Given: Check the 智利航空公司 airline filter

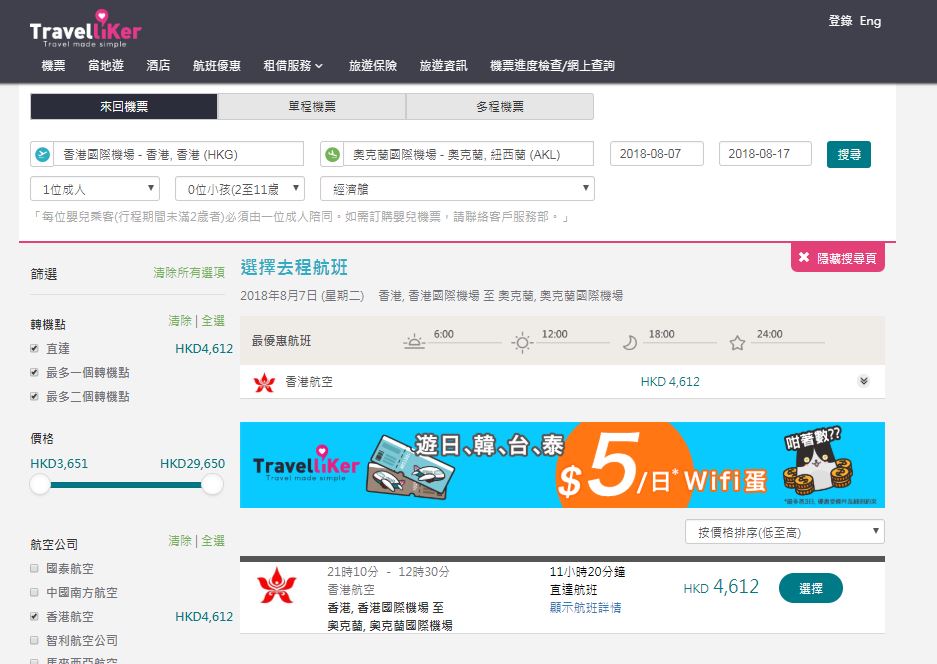Looking at the screenshot, I should (x=35, y=640).
